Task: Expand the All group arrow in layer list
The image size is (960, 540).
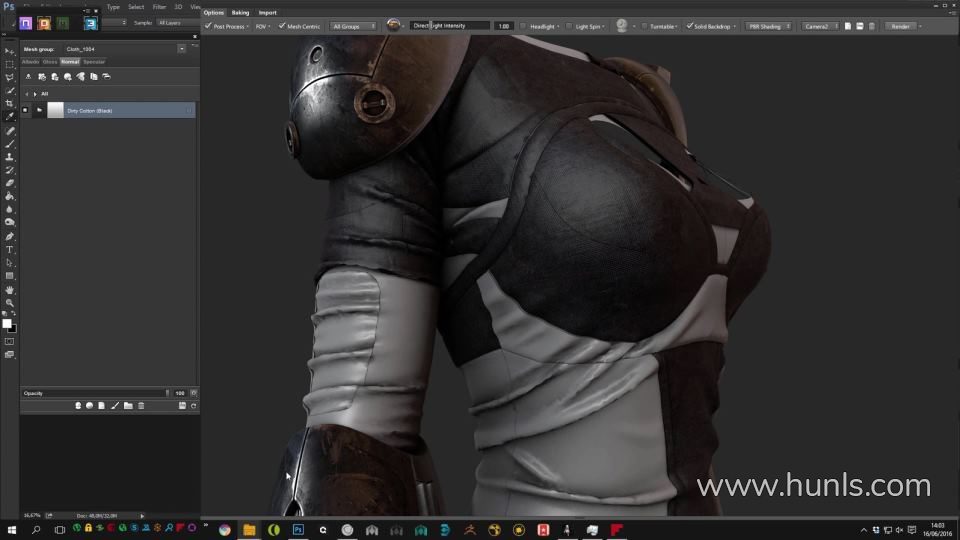Action: click(x=35, y=94)
